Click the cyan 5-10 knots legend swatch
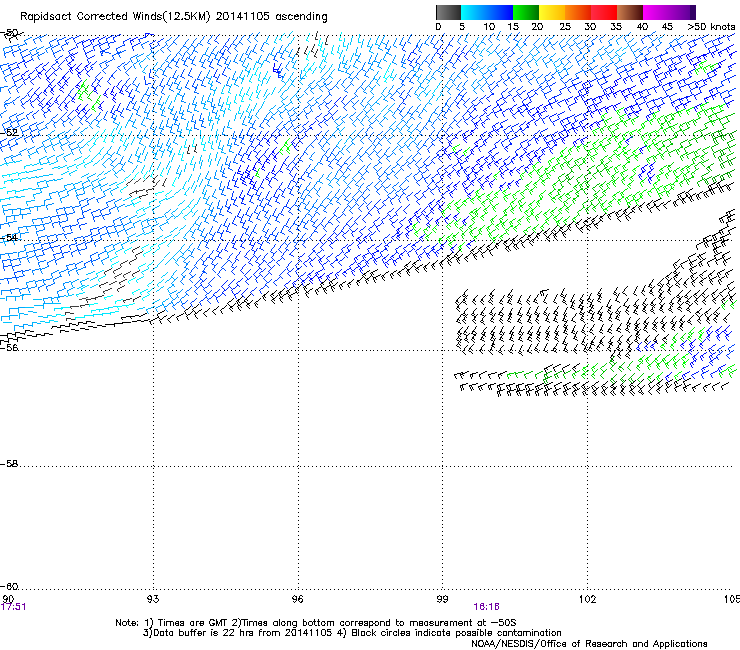 pyautogui.click(x=474, y=12)
